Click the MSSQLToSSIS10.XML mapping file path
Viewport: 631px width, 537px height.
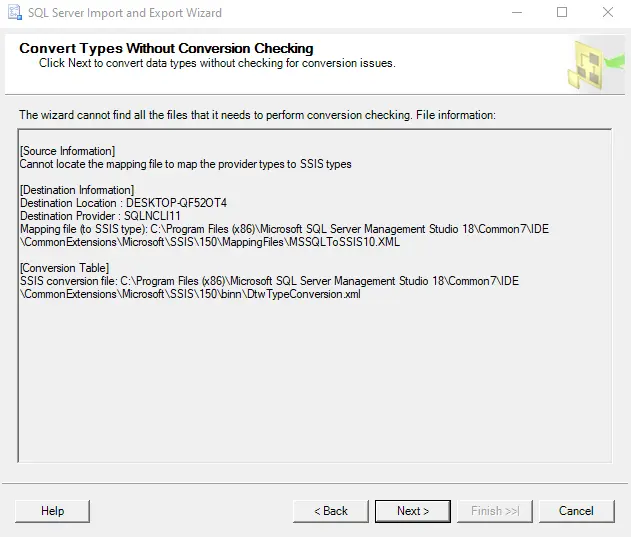(210, 242)
